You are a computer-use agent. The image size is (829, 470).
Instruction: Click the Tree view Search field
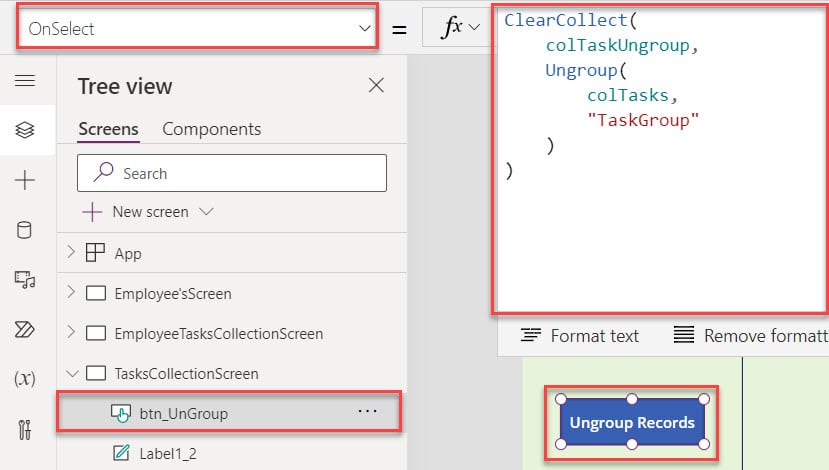(x=232, y=173)
